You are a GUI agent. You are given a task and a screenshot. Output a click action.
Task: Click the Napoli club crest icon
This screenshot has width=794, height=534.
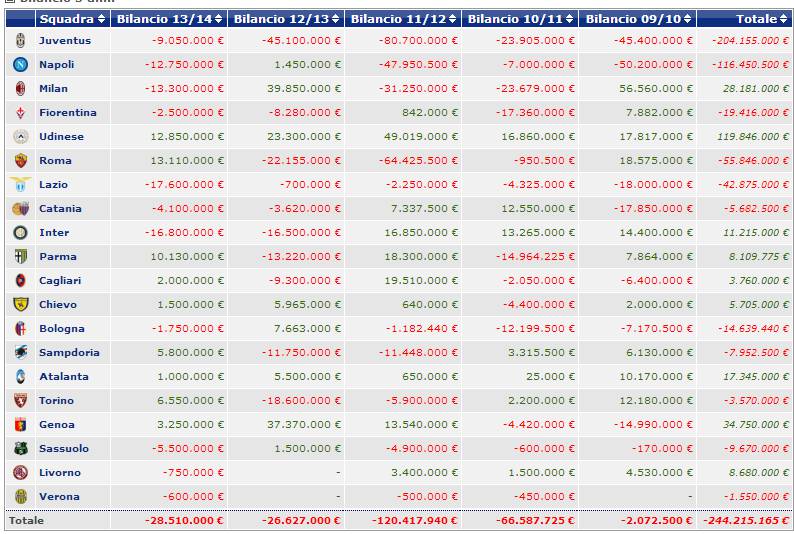[20, 64]
